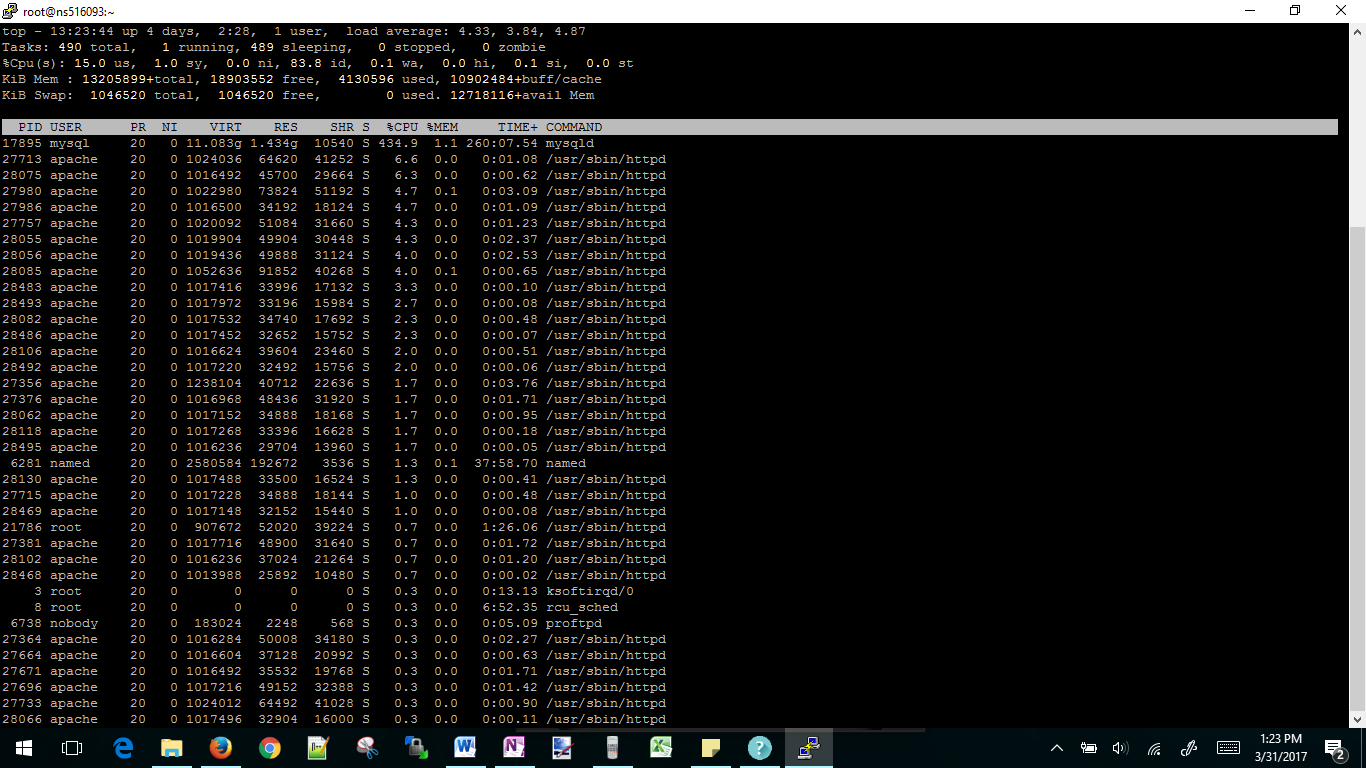Click PID 21786 owned by root
Viewport: 1366px width, 768px height.
pyautogui.click(x=22, y=527)
